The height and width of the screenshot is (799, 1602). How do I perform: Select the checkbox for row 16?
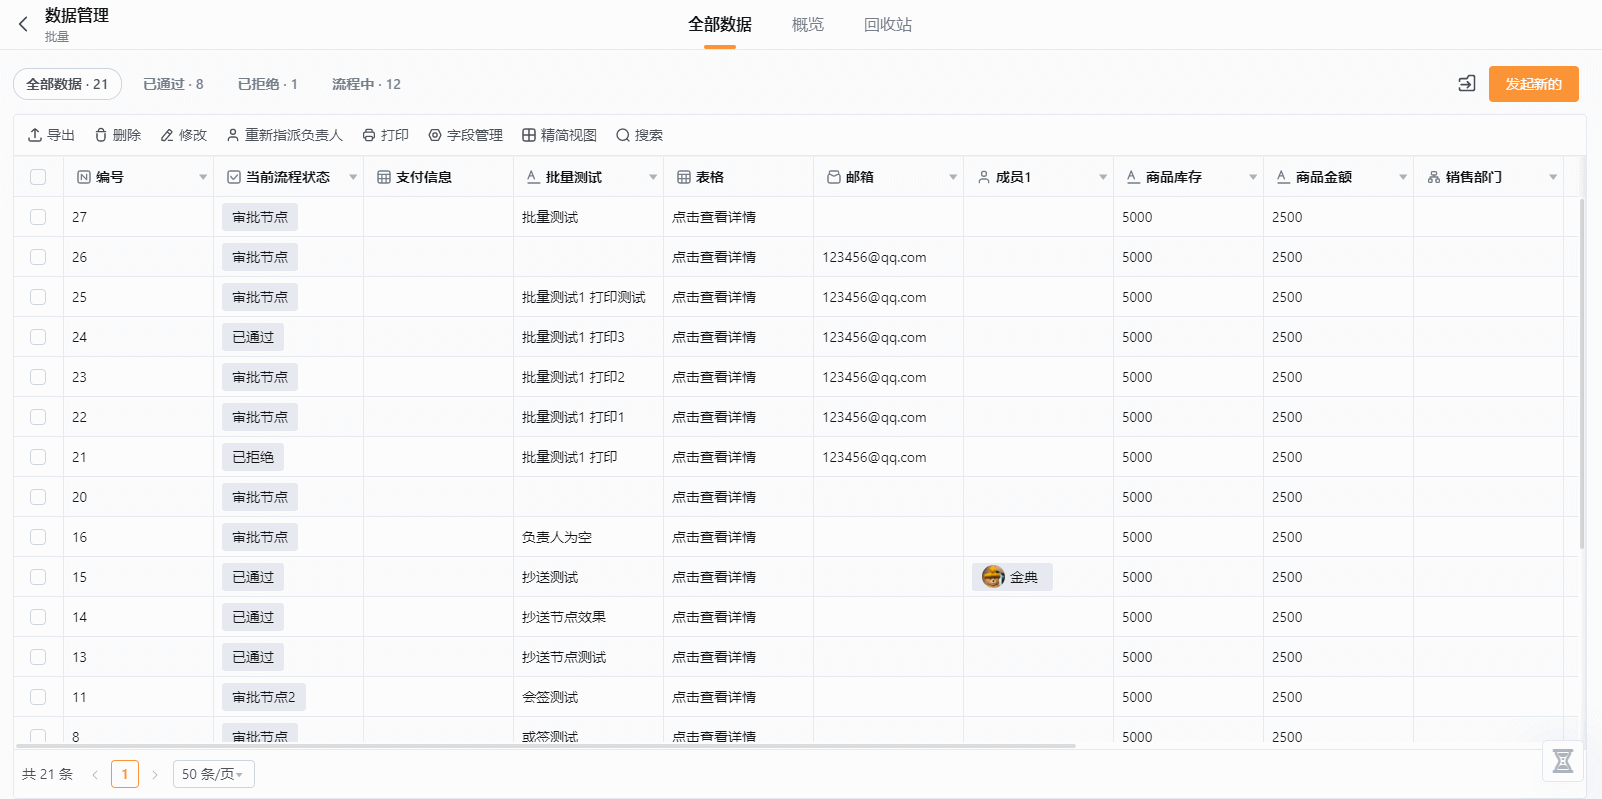38,537
